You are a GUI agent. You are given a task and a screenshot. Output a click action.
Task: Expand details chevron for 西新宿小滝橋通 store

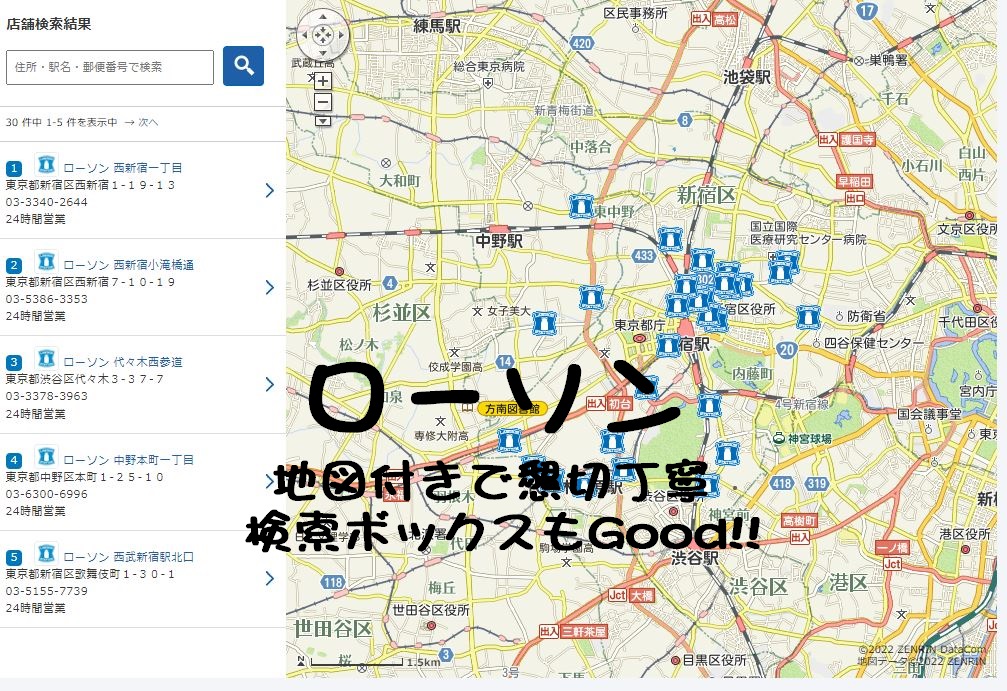coord(270,287)
